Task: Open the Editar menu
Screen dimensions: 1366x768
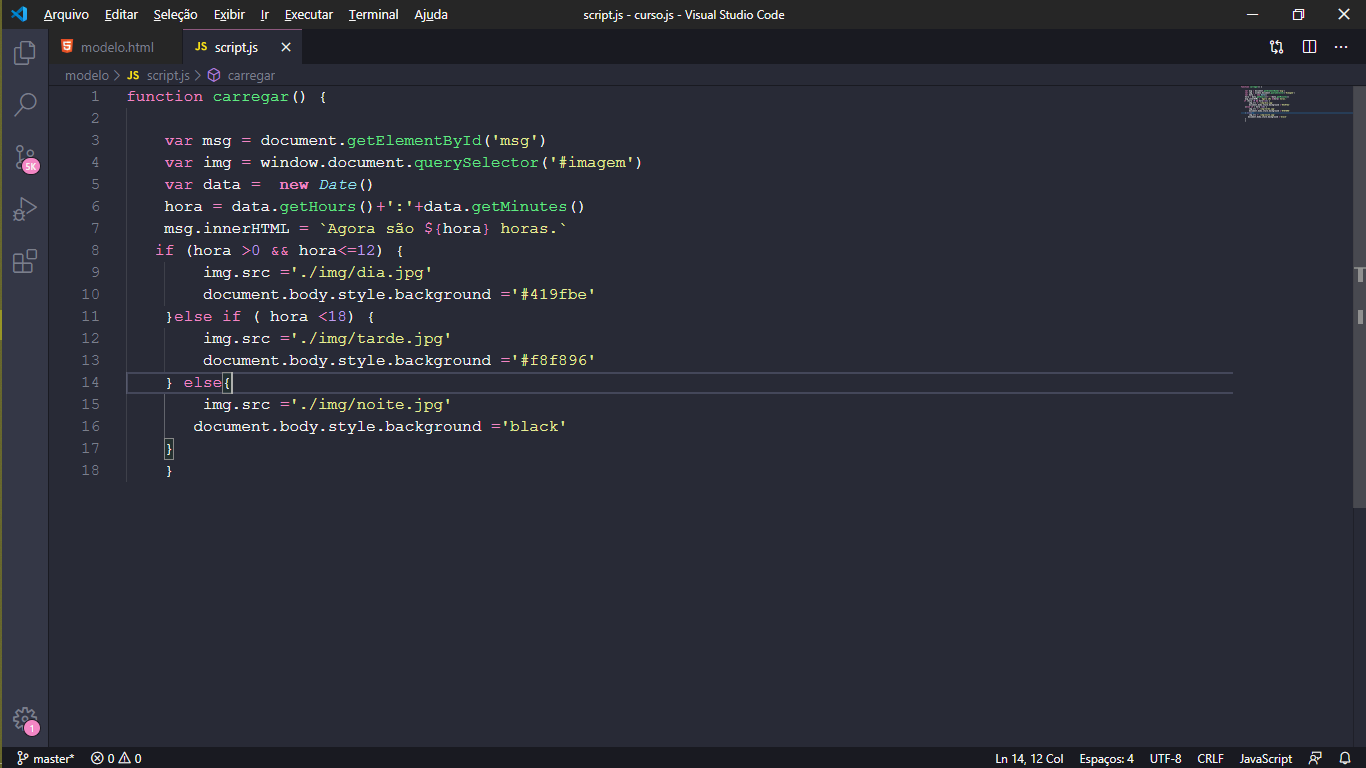Action: coord(122,15)
